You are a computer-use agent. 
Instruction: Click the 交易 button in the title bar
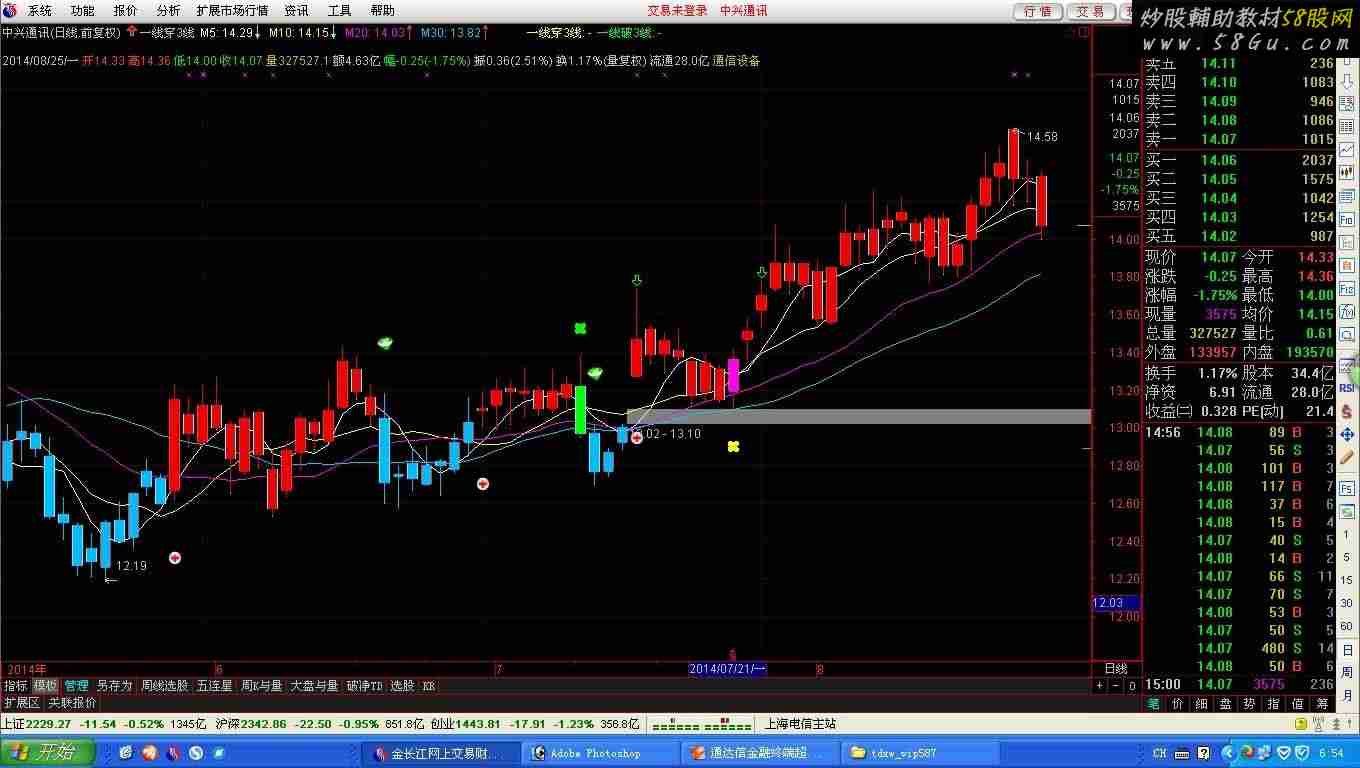1090,11
